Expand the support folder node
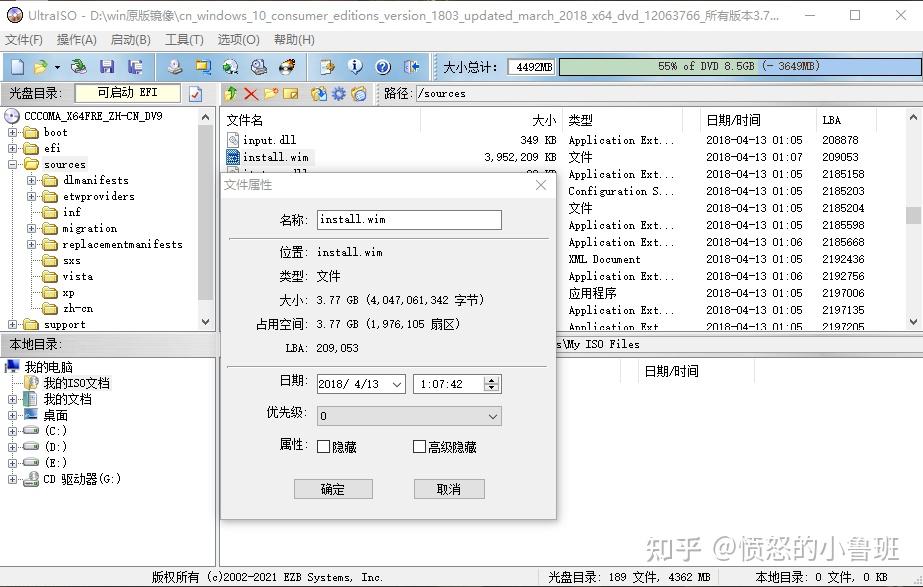 pyautogui.click(x=12, y=324)
